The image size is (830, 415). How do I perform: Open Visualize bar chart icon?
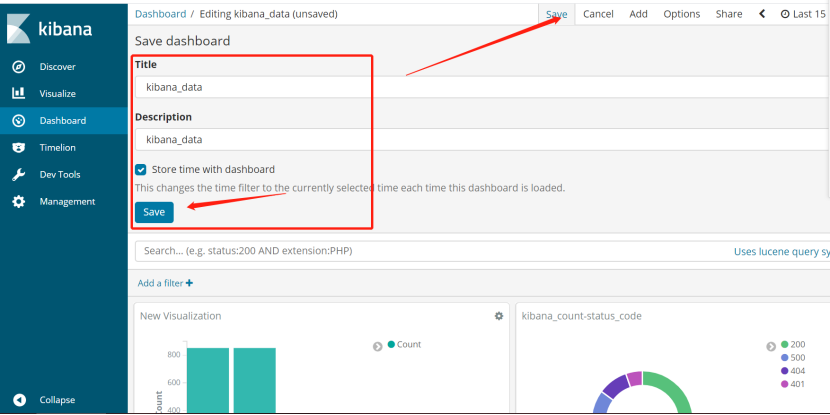19,94
